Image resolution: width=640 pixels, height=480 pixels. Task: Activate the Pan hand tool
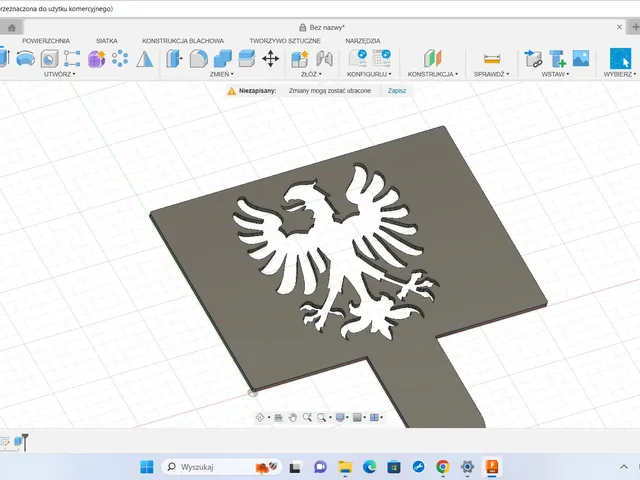pos(293,417)
